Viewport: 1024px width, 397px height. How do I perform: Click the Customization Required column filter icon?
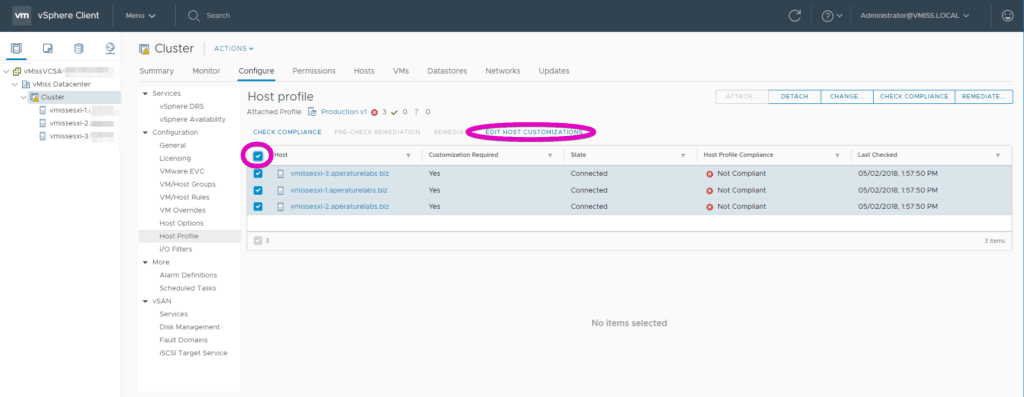pos(550,155)
